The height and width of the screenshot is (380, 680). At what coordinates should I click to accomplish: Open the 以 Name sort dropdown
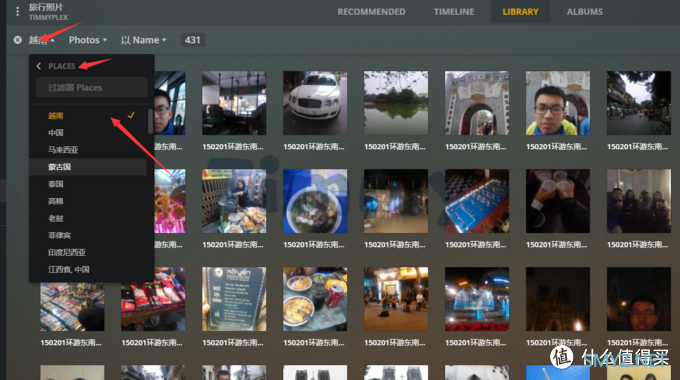[144, 40]
